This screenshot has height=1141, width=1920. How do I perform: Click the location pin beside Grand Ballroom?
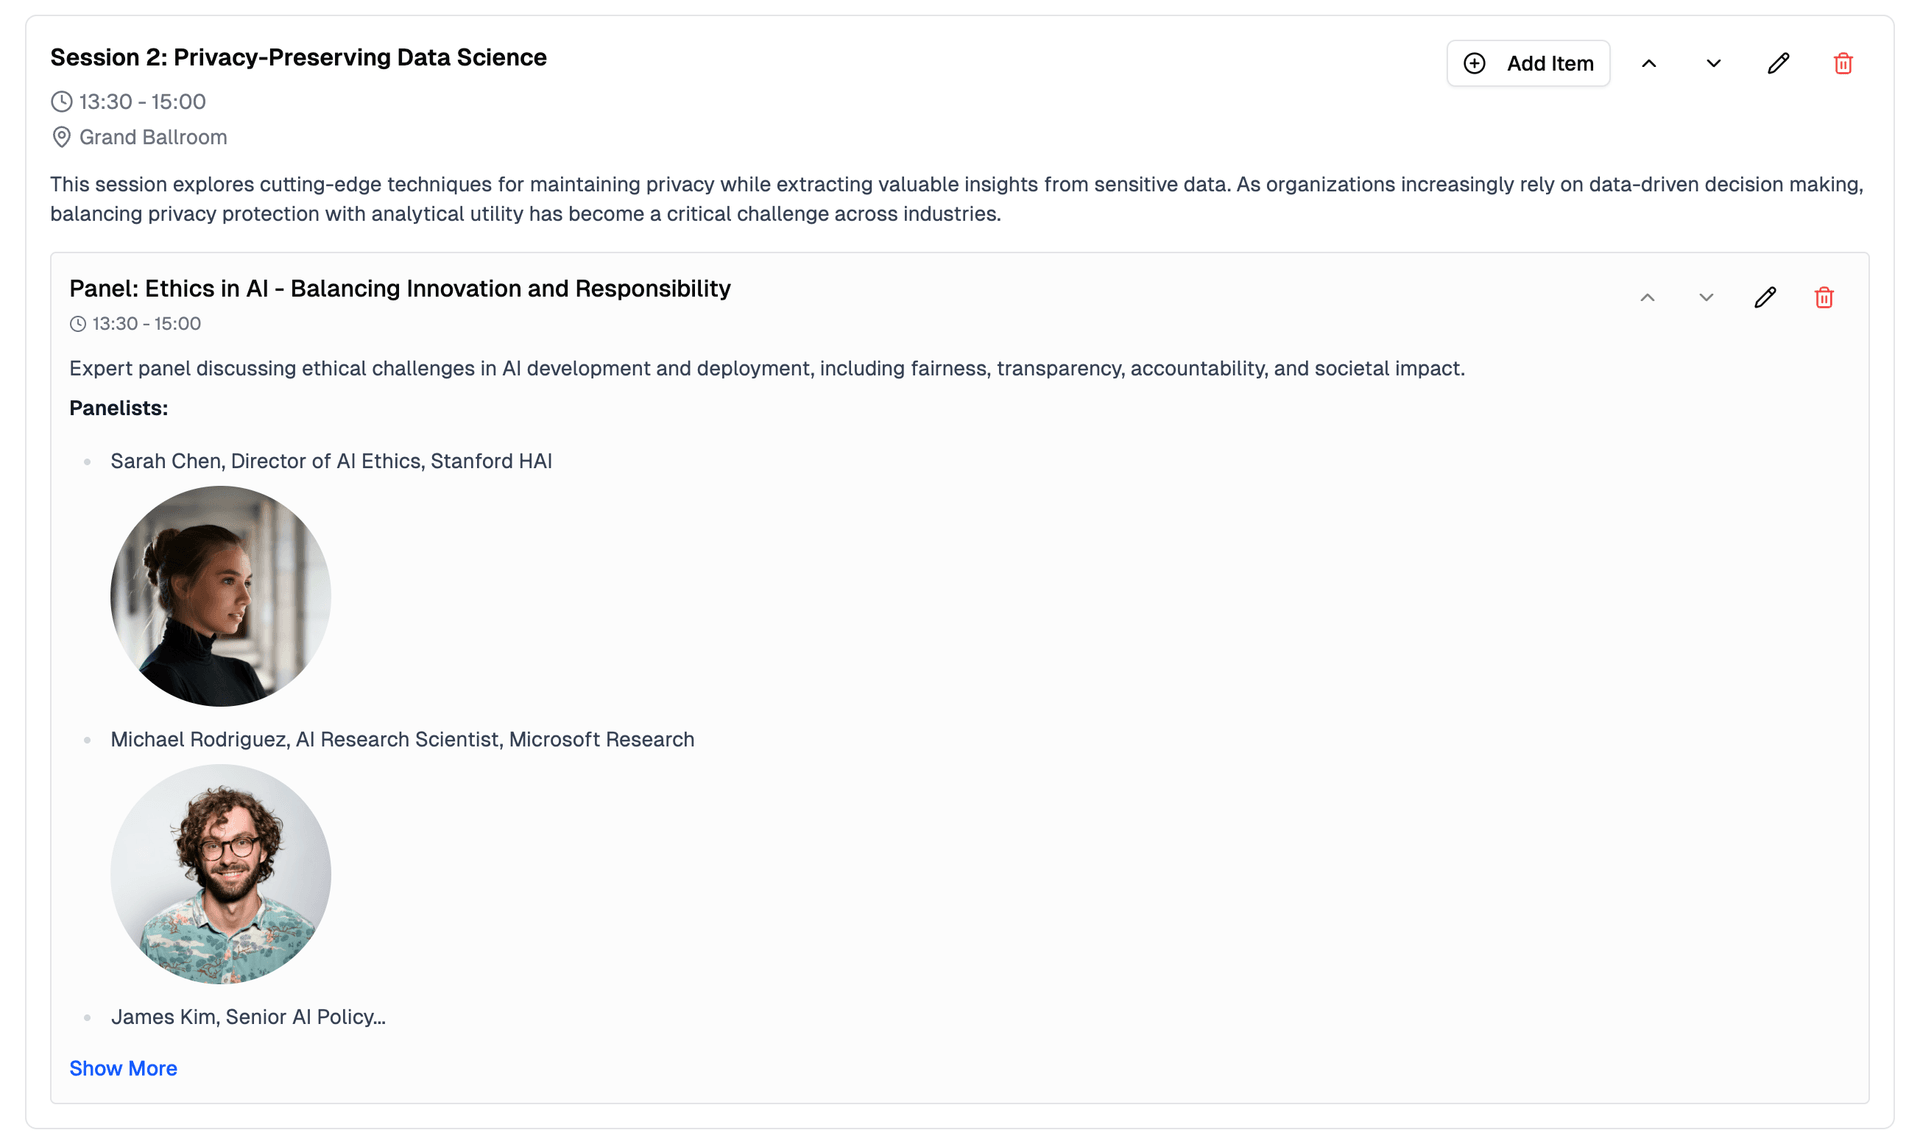pos(61,137)
